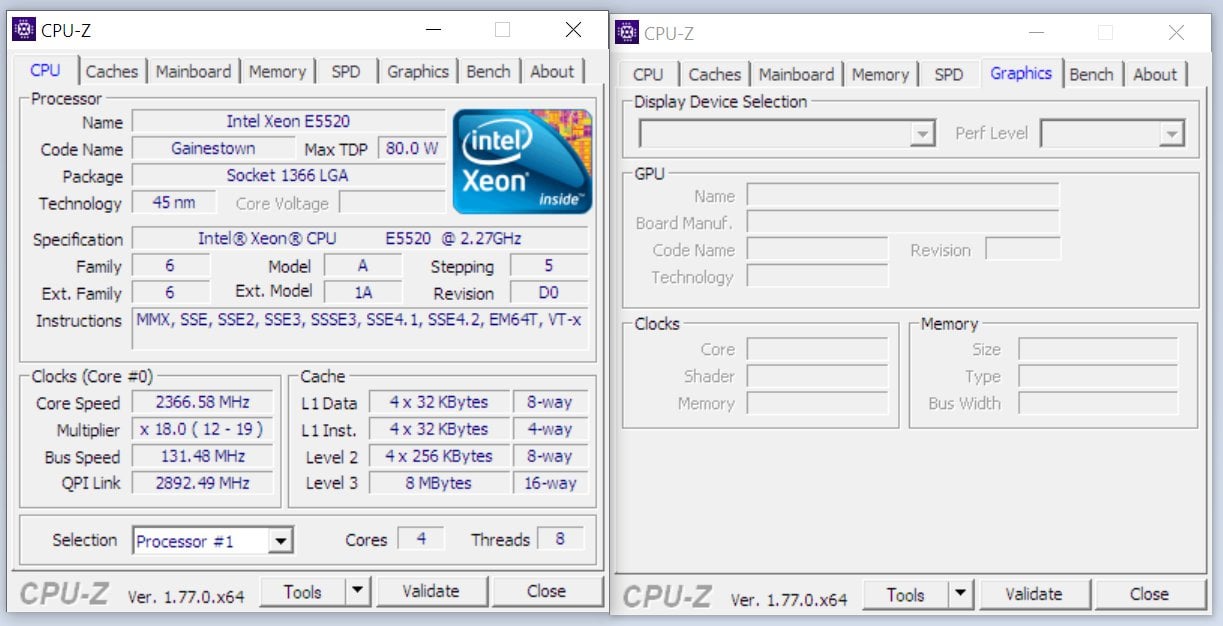Open the Display Device Selection dropdown

click(x=922, y=134)
